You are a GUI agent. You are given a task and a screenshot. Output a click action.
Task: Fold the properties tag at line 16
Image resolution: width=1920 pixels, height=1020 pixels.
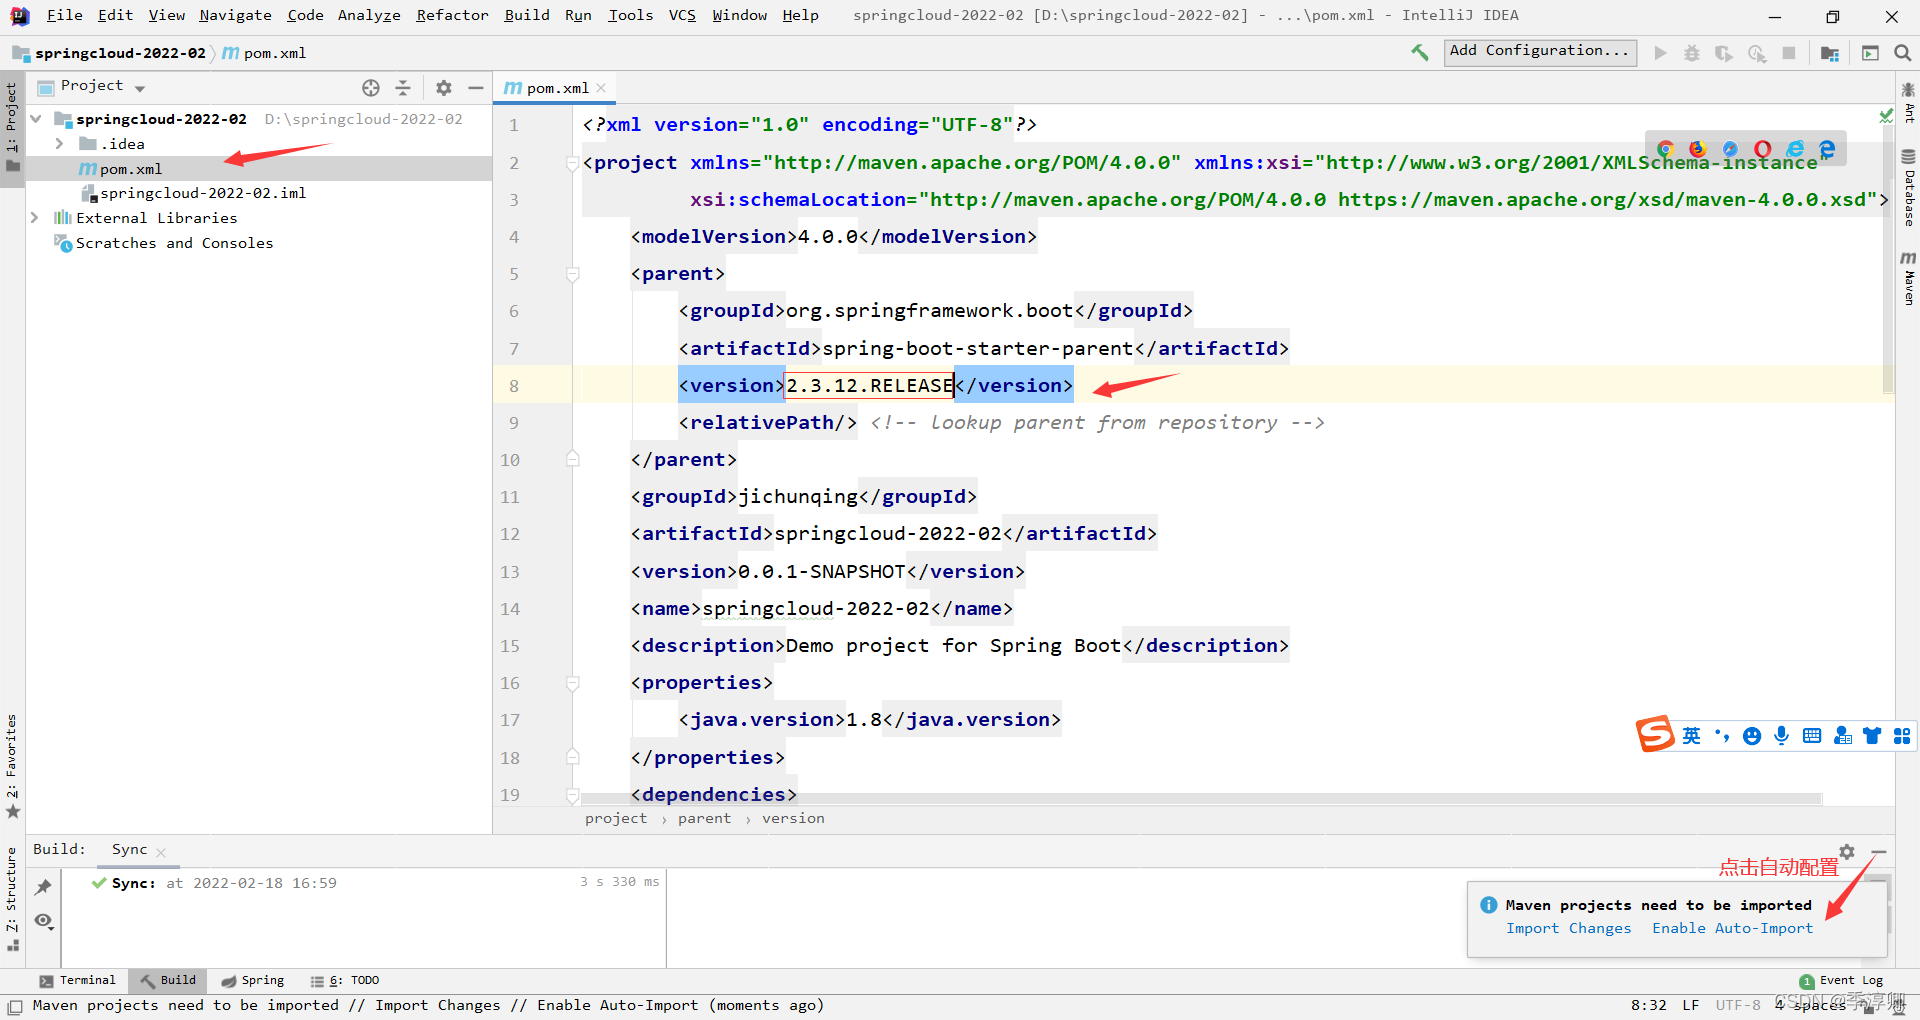[x=573, y=683]
